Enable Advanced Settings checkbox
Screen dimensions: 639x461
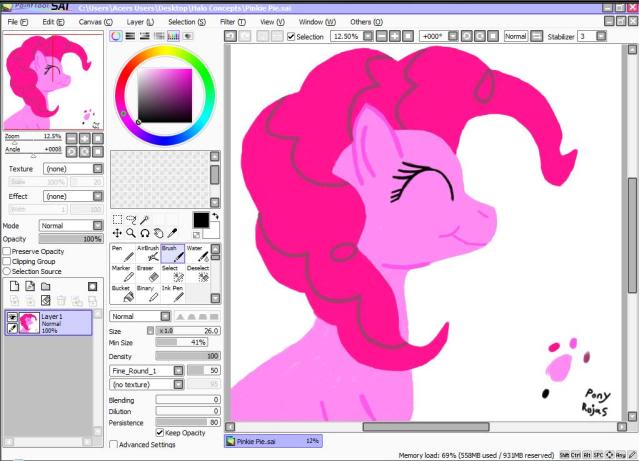[x=114, y=444]
